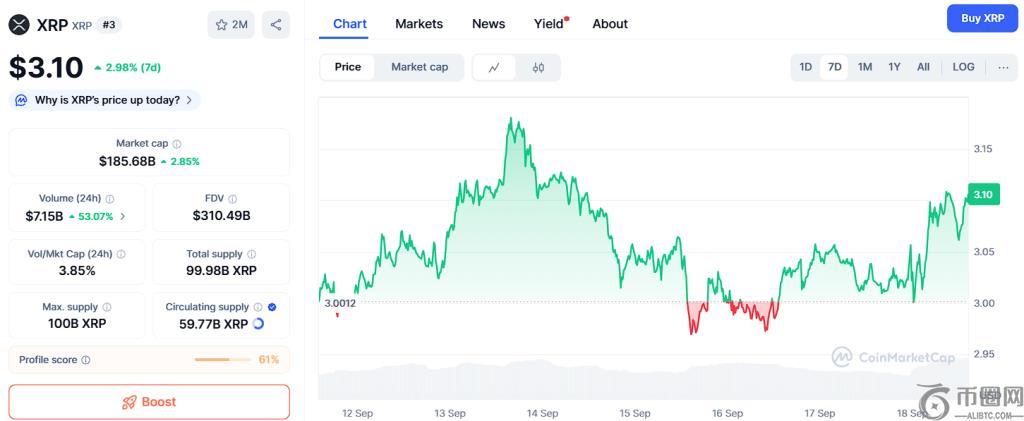This screenshot has width=1024, height=421.
Task: Expand Why is XRP's price up today
Action: (x=105, y=100)
